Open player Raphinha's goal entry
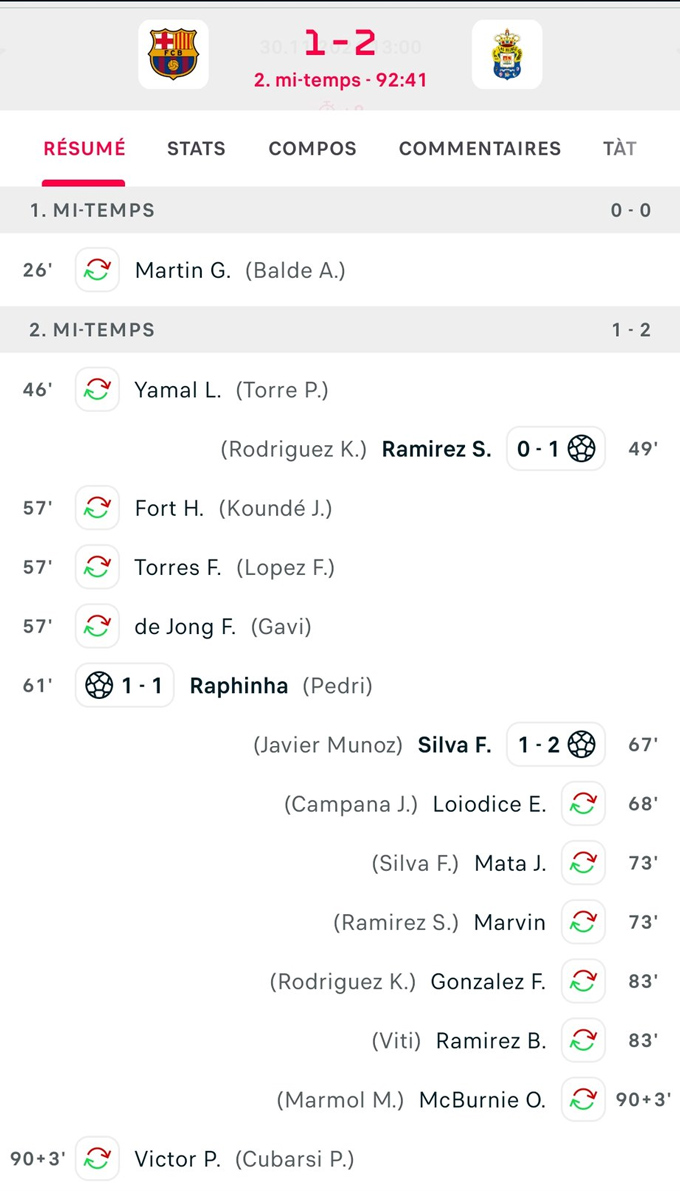 (x=239, y=686)
